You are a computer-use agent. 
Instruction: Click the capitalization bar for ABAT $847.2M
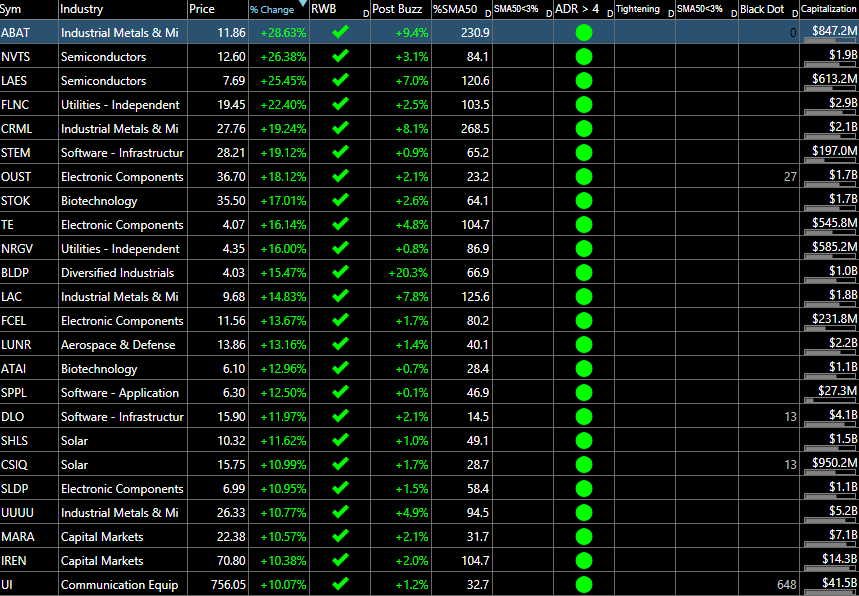(829, 40)
